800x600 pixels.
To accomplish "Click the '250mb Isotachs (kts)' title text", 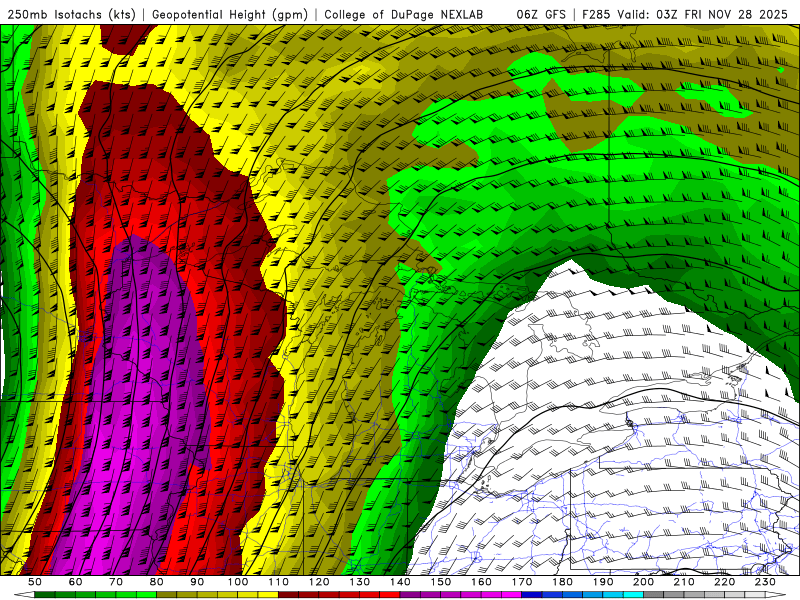I will tap(72, 15).
